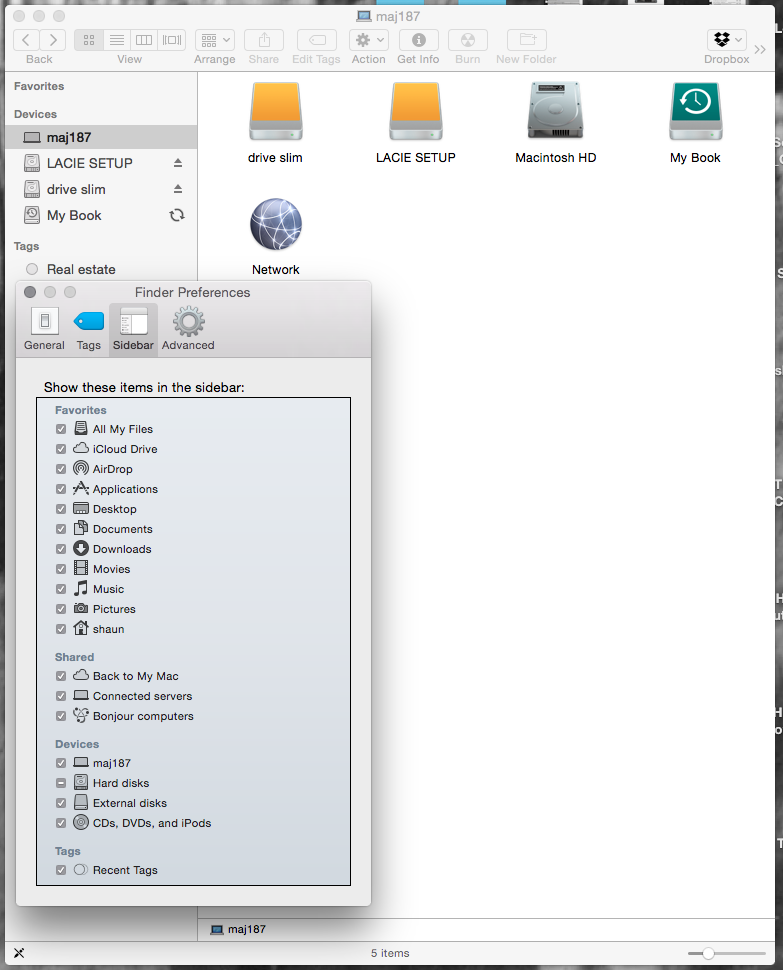Screen dimensions: 783x970
Task: Uncheck Recent Tags checkbox
Action: pyautogui.click(x=61, y=870)
